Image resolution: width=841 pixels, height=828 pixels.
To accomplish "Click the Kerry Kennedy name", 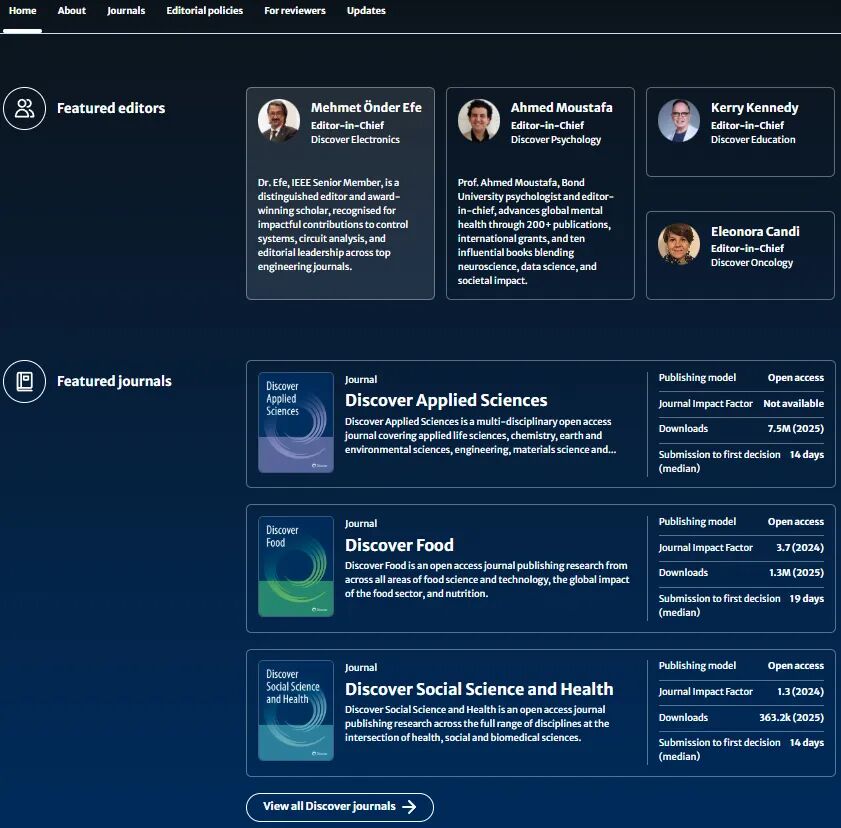I will (755, 108).
